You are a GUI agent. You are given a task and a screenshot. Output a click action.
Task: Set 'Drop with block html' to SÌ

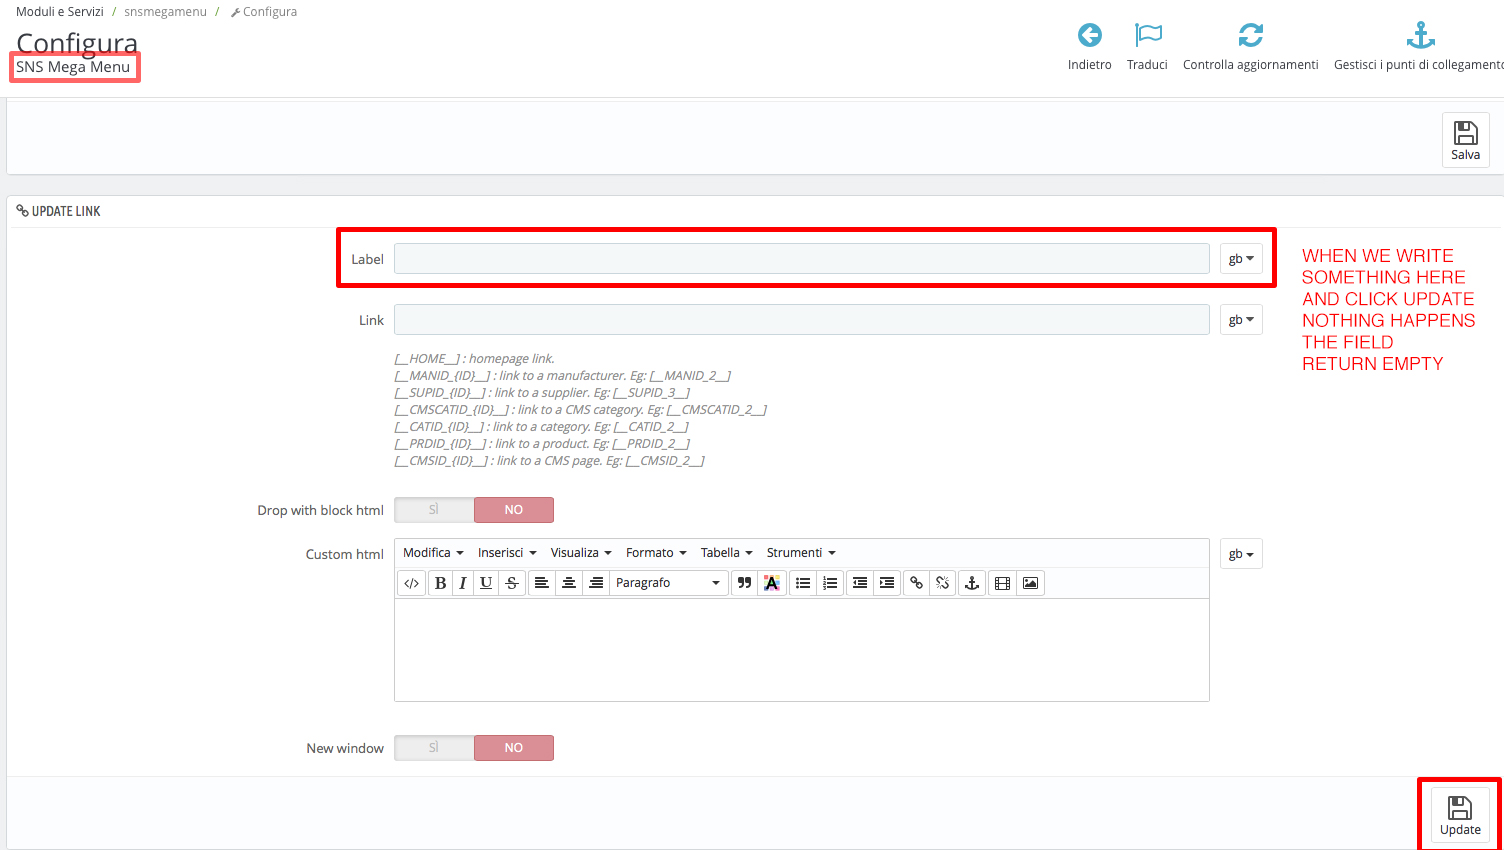click(x=434, y=510)
